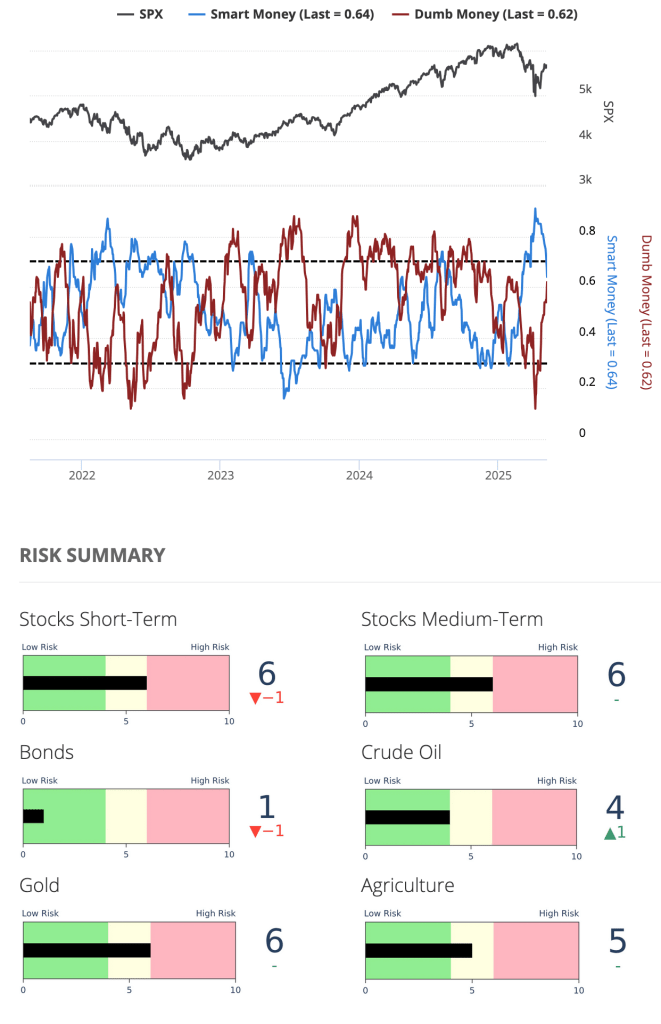Click the red down arrow under Stocks Short-Term score
The height and width of the screenshot is (1024, 661).
(x=258, y=698)
